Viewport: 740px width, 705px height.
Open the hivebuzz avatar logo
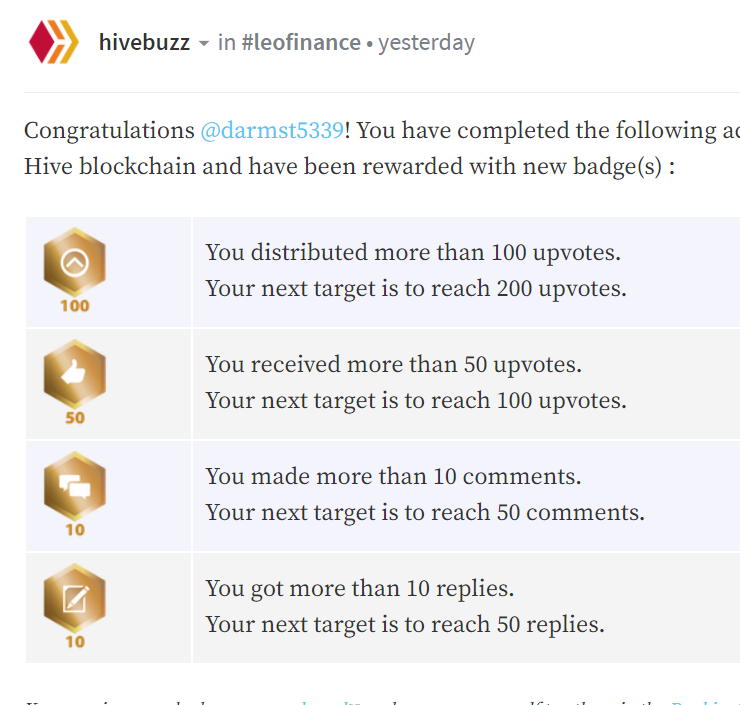point(54,42)
